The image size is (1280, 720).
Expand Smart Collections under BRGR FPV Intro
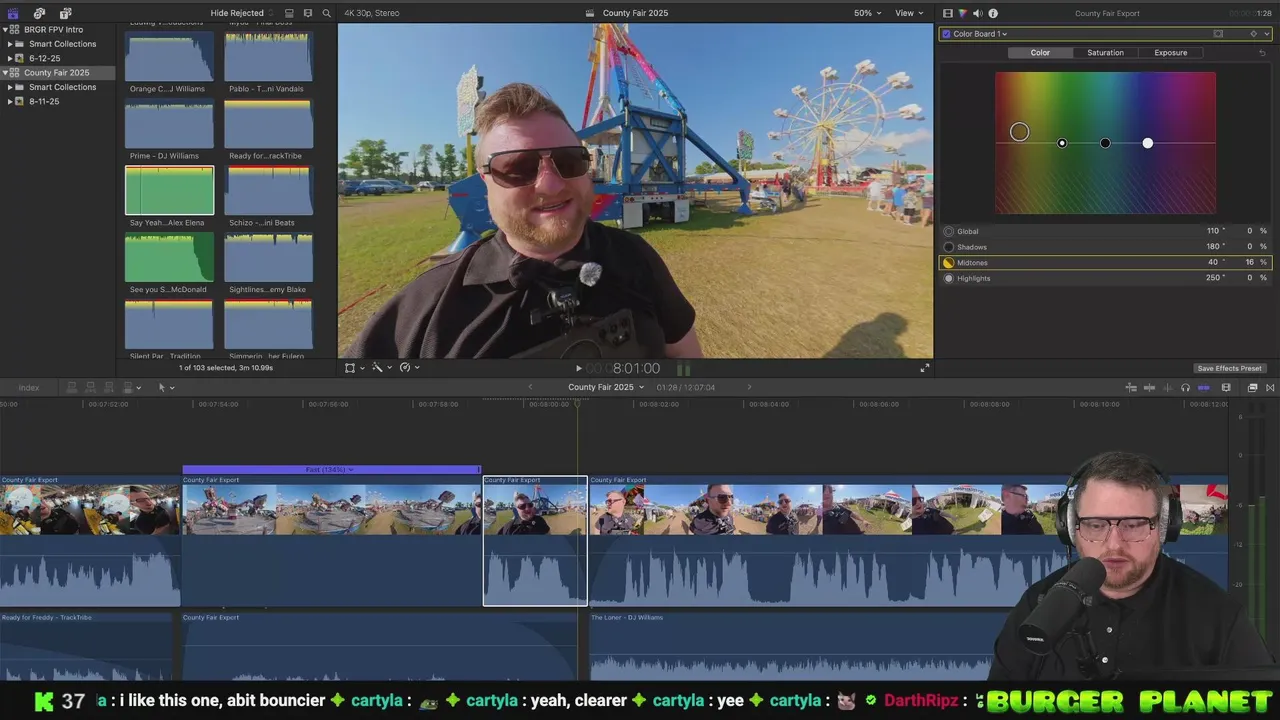pyautogui.click(x=10, y=44)
